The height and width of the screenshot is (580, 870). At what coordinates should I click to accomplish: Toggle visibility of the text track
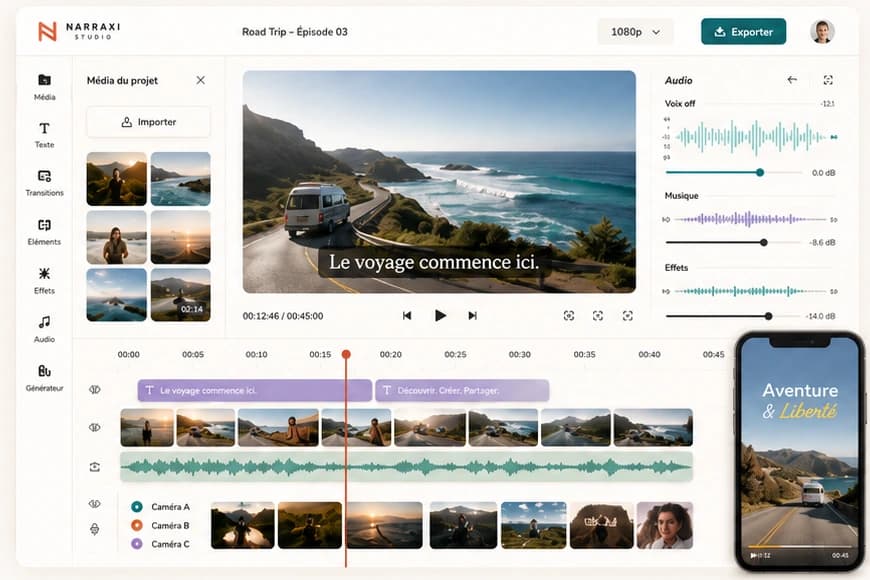click(x=95, y=390)
